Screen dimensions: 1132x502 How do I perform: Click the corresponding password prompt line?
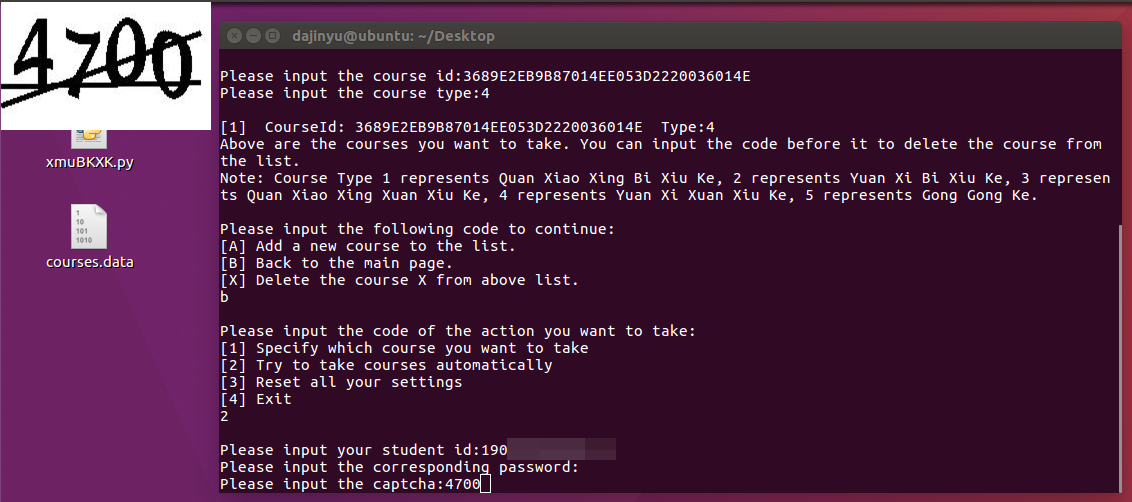(x=399, y=467)
